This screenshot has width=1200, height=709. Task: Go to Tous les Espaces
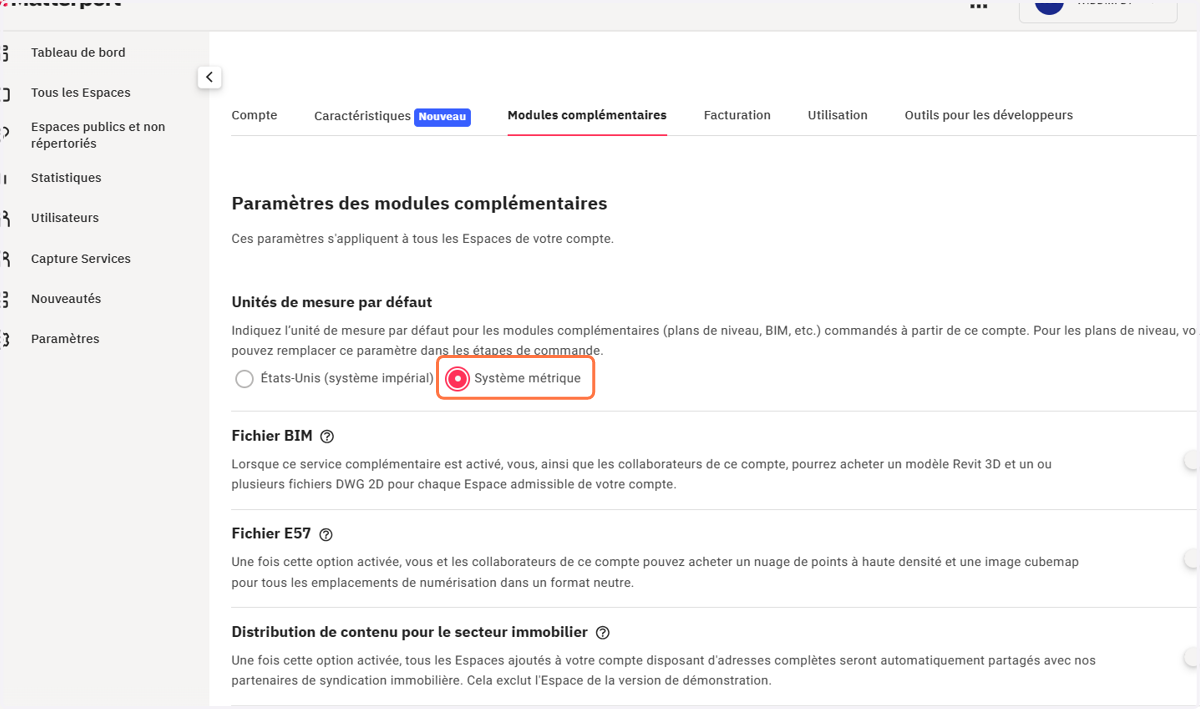[x=80, y=92]
